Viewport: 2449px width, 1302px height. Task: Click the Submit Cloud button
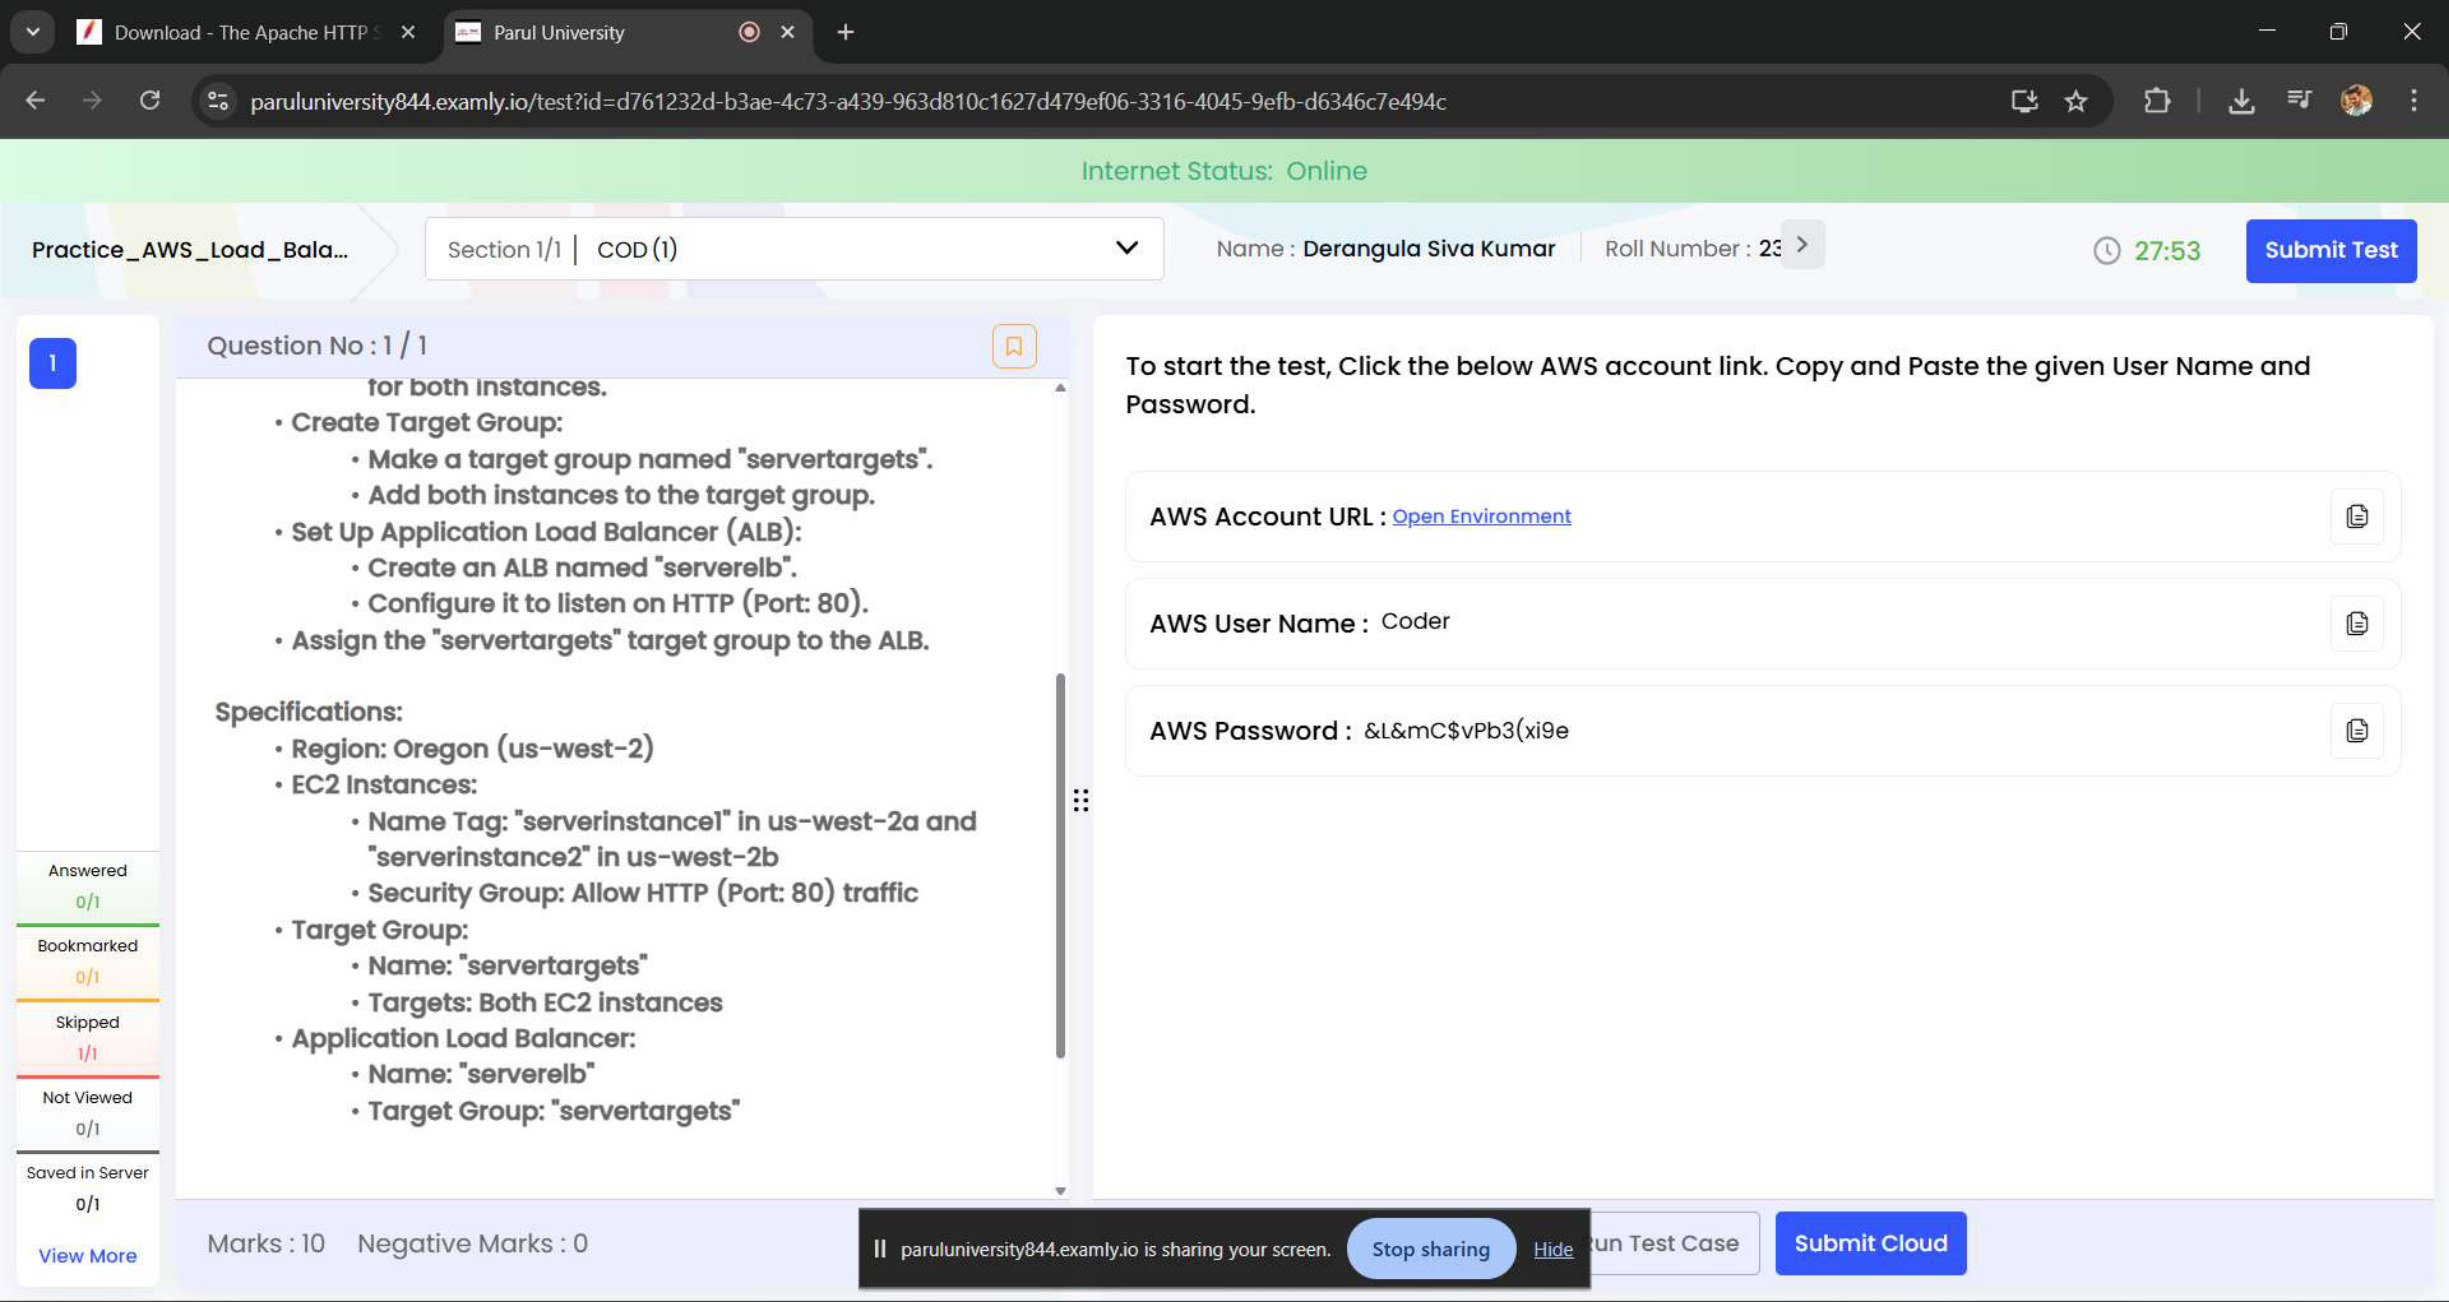[1870, 1243]
